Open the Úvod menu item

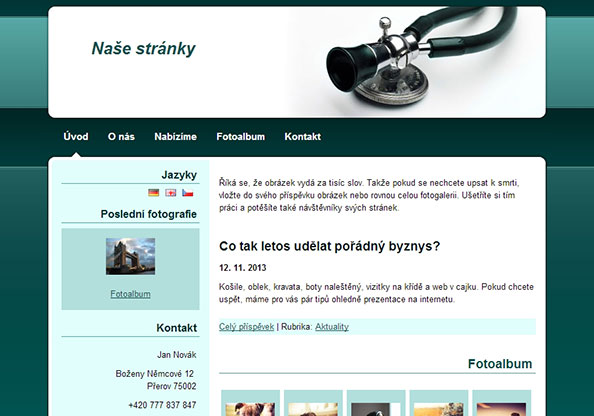tap(76, 136)
